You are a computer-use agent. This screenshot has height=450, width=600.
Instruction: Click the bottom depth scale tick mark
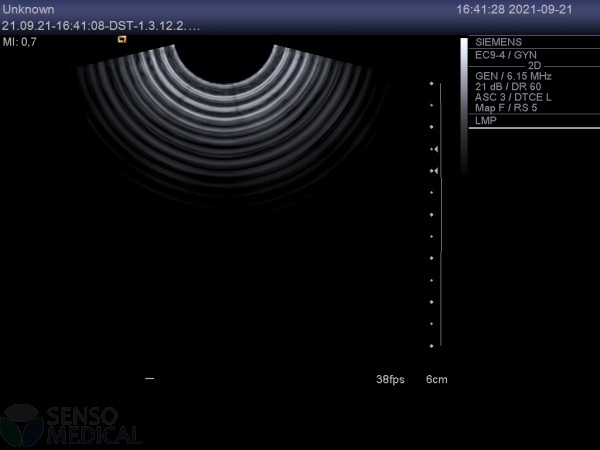pos(432,346)
